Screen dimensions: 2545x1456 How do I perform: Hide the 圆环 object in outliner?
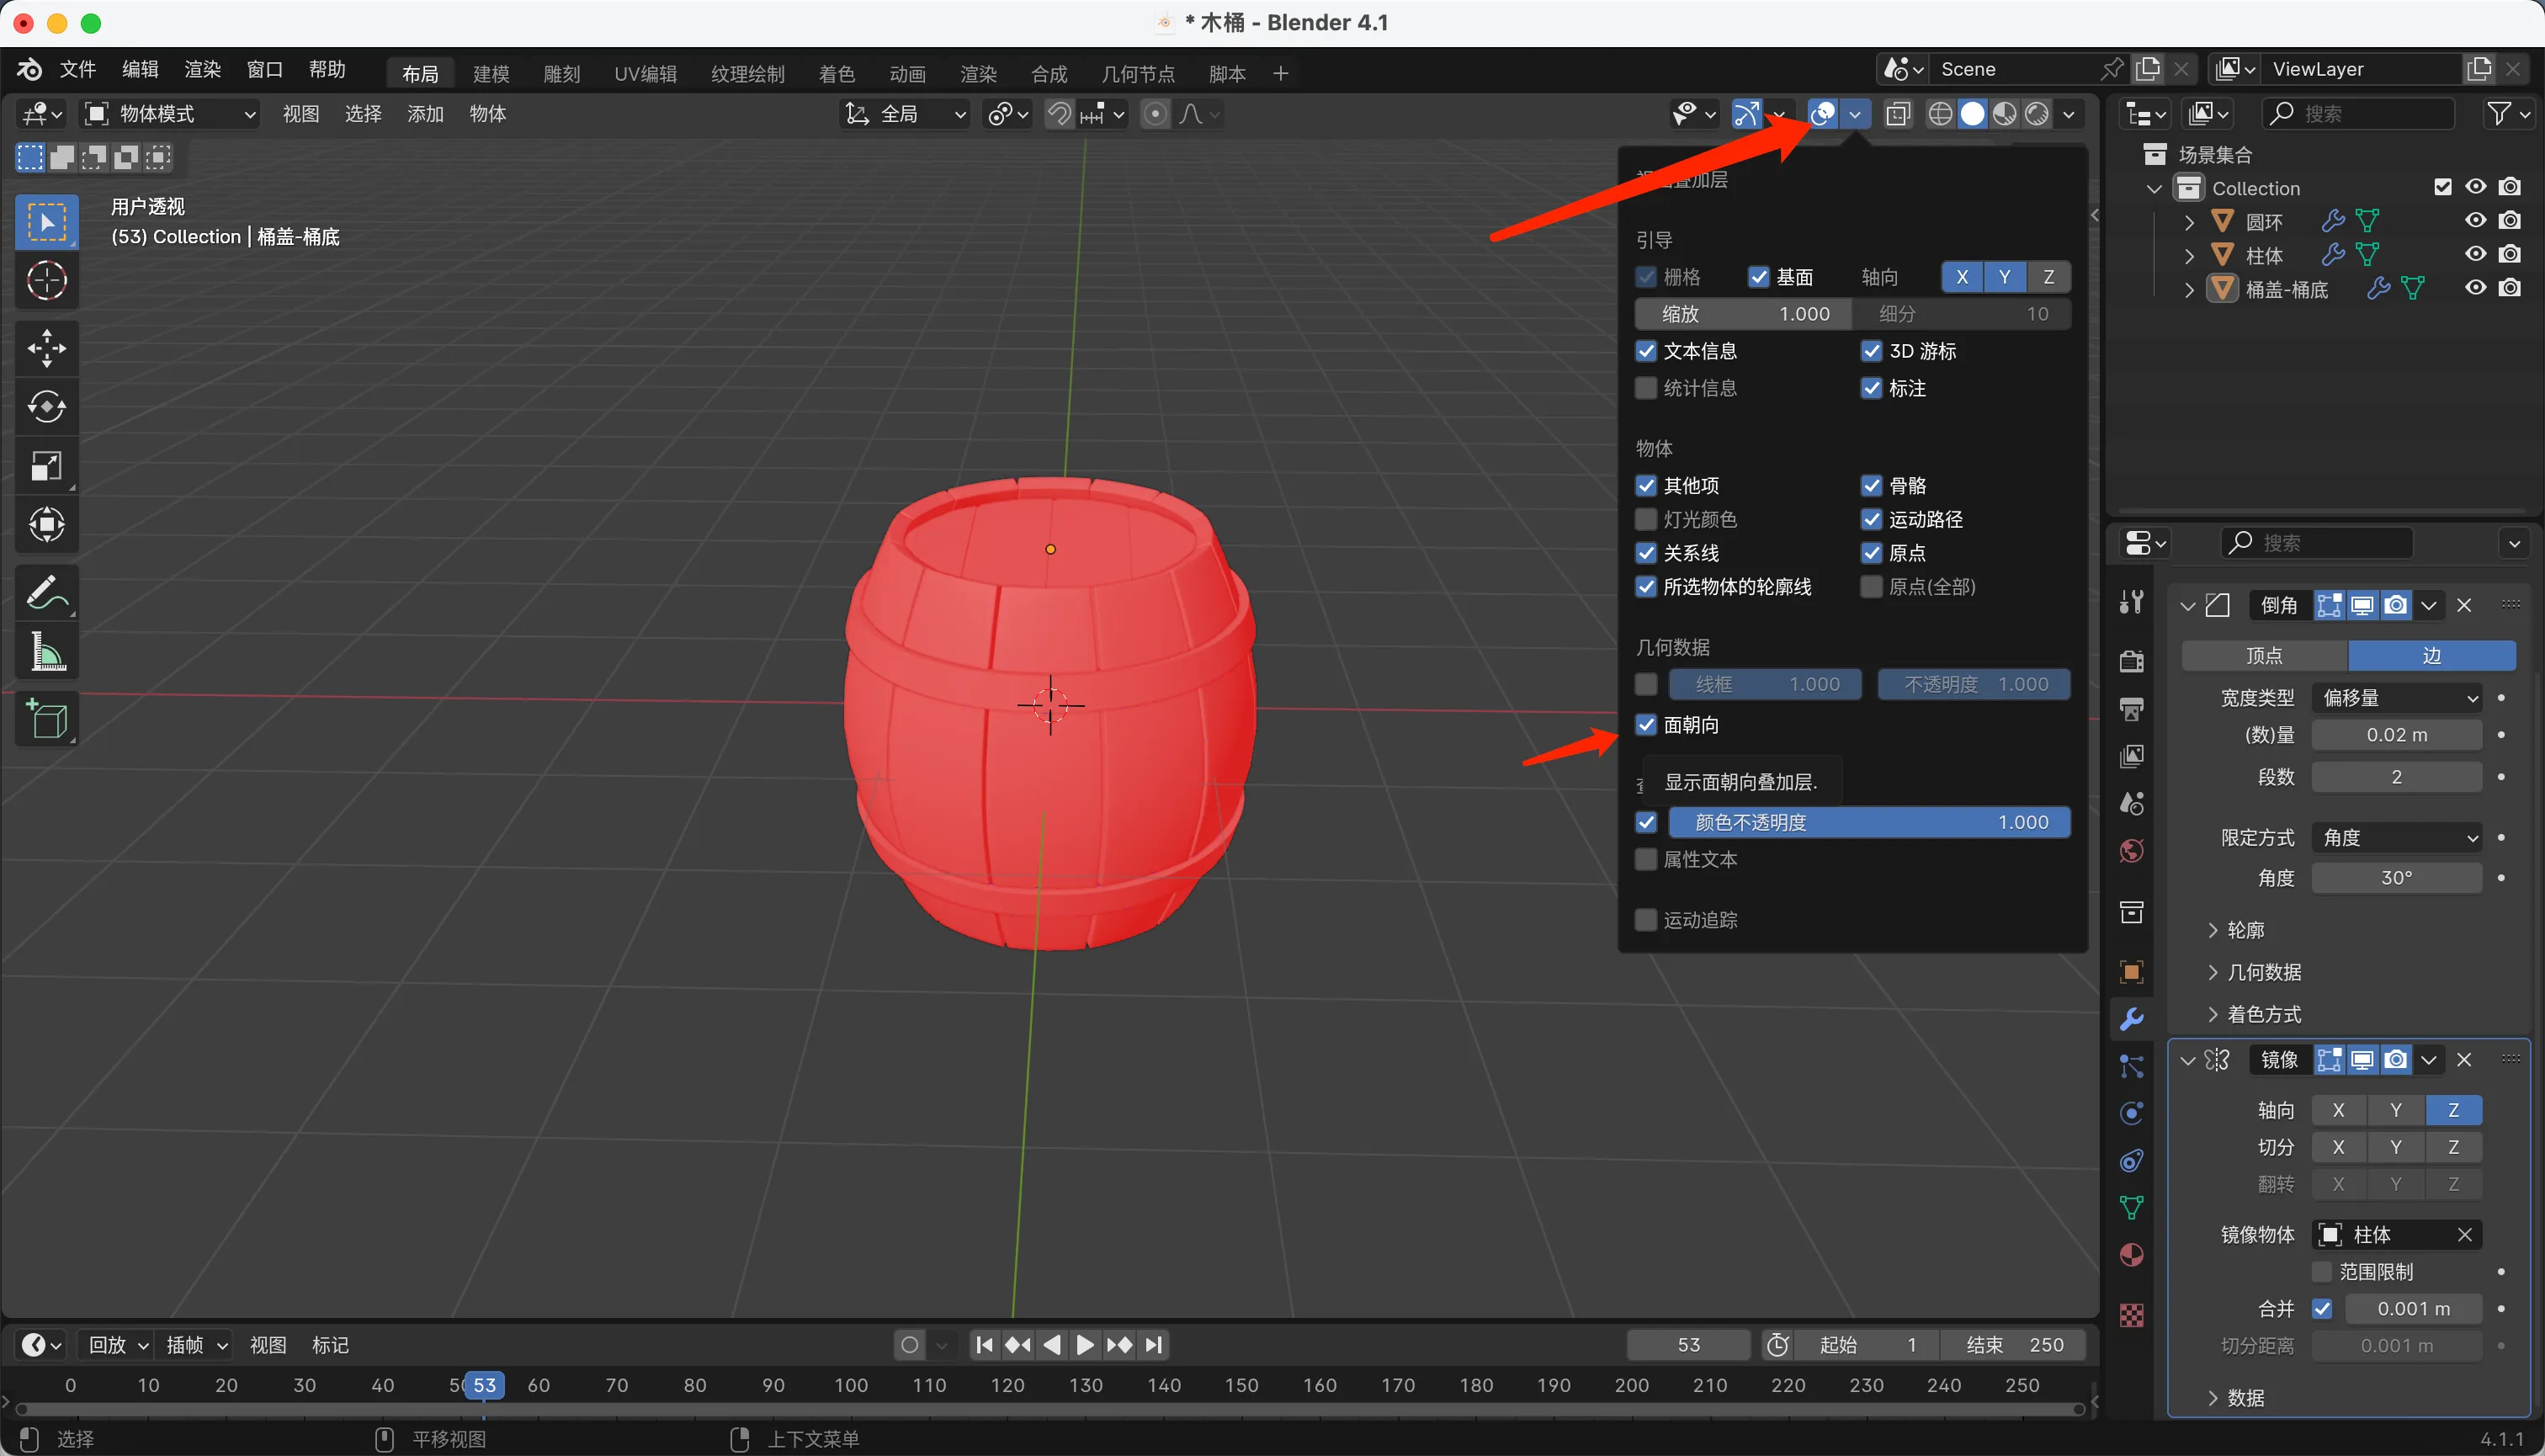point(2474,221)
